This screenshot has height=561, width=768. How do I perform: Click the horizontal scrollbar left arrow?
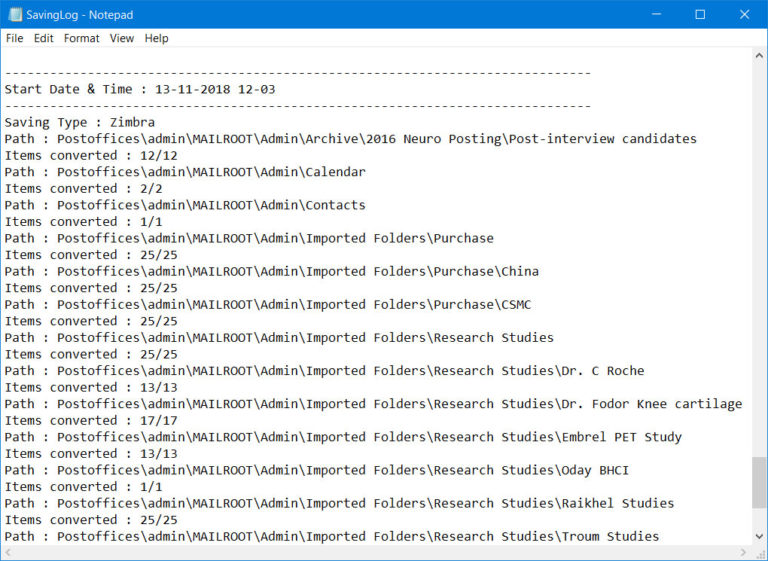click(9, 553)
